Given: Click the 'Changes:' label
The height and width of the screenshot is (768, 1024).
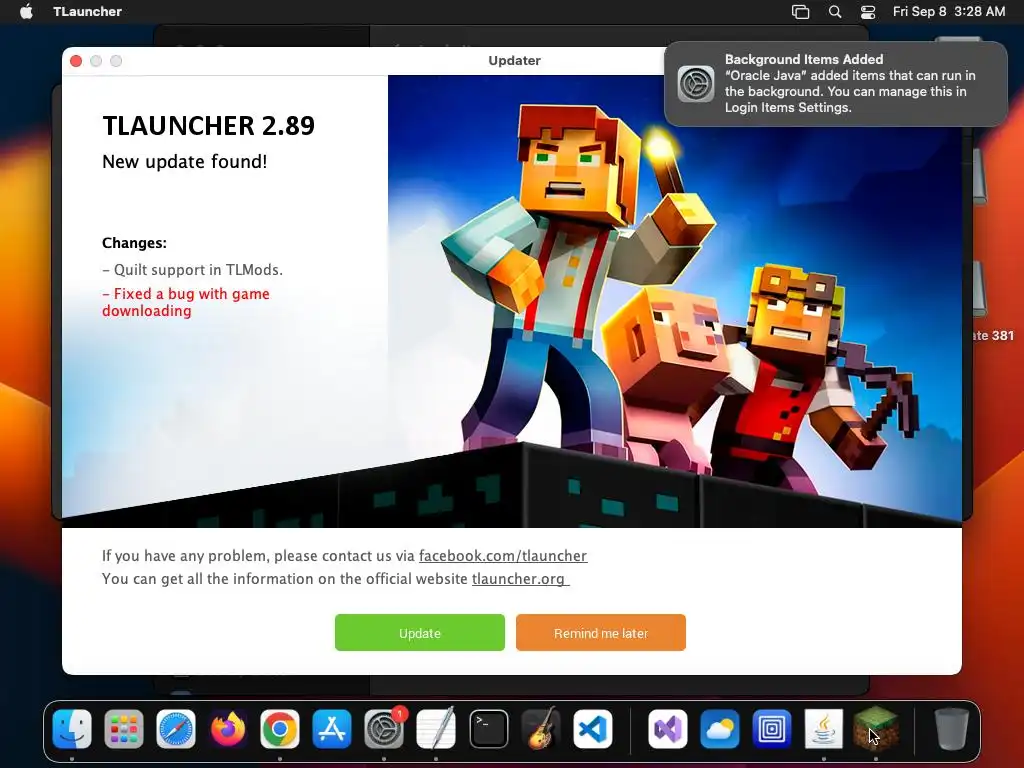Looking at the screenshot, I should pos(135,243).
